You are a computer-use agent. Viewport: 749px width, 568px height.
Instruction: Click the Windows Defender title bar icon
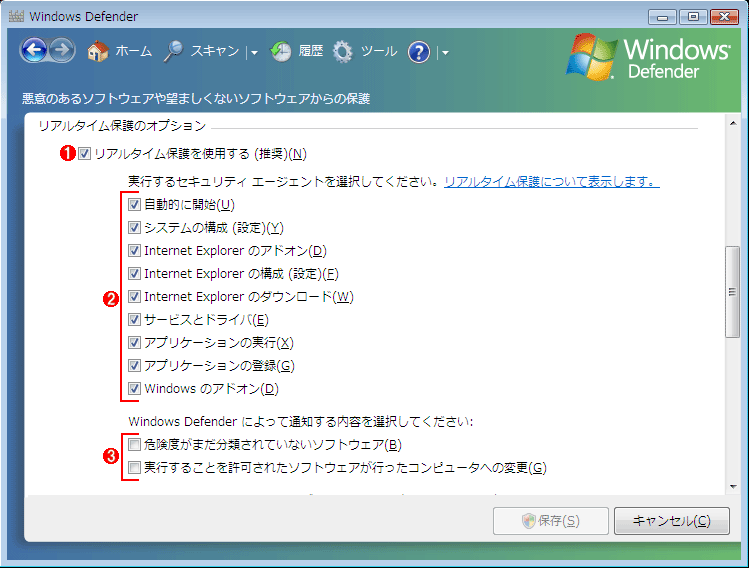[16, 16]
